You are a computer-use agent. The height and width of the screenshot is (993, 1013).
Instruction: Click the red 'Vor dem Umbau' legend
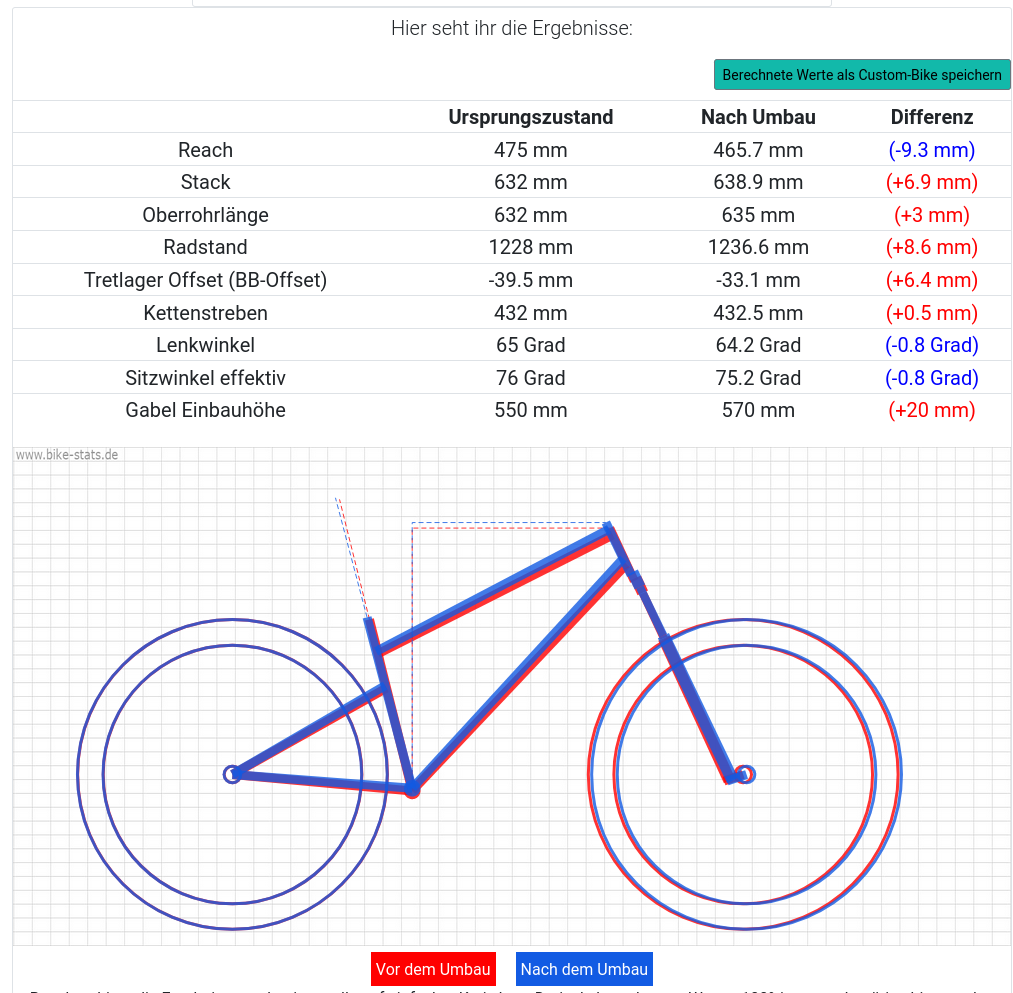[433, 969]
